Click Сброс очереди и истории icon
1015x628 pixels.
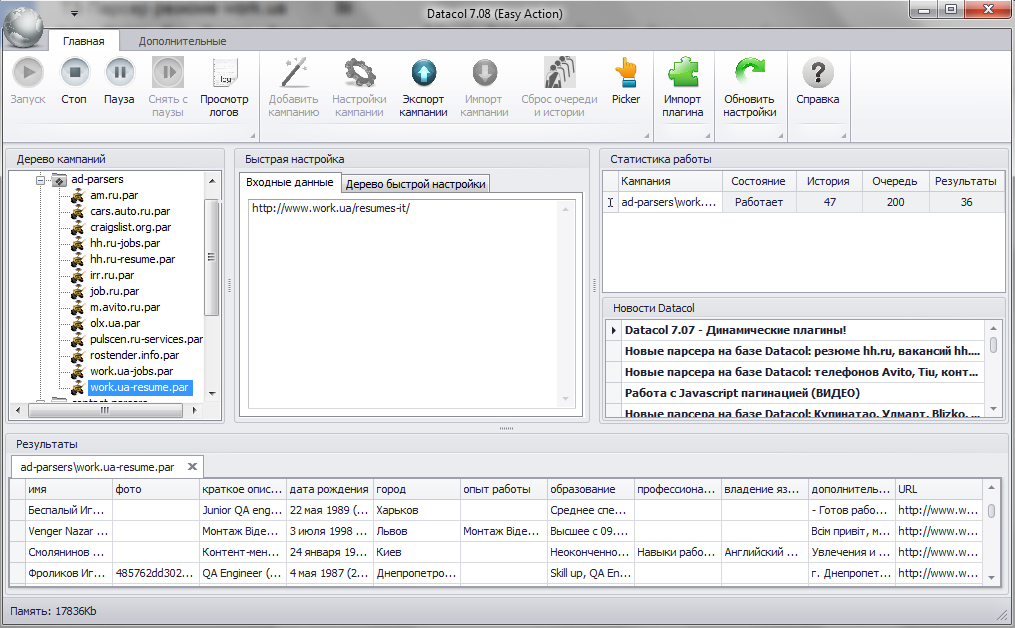pos(559,73)
